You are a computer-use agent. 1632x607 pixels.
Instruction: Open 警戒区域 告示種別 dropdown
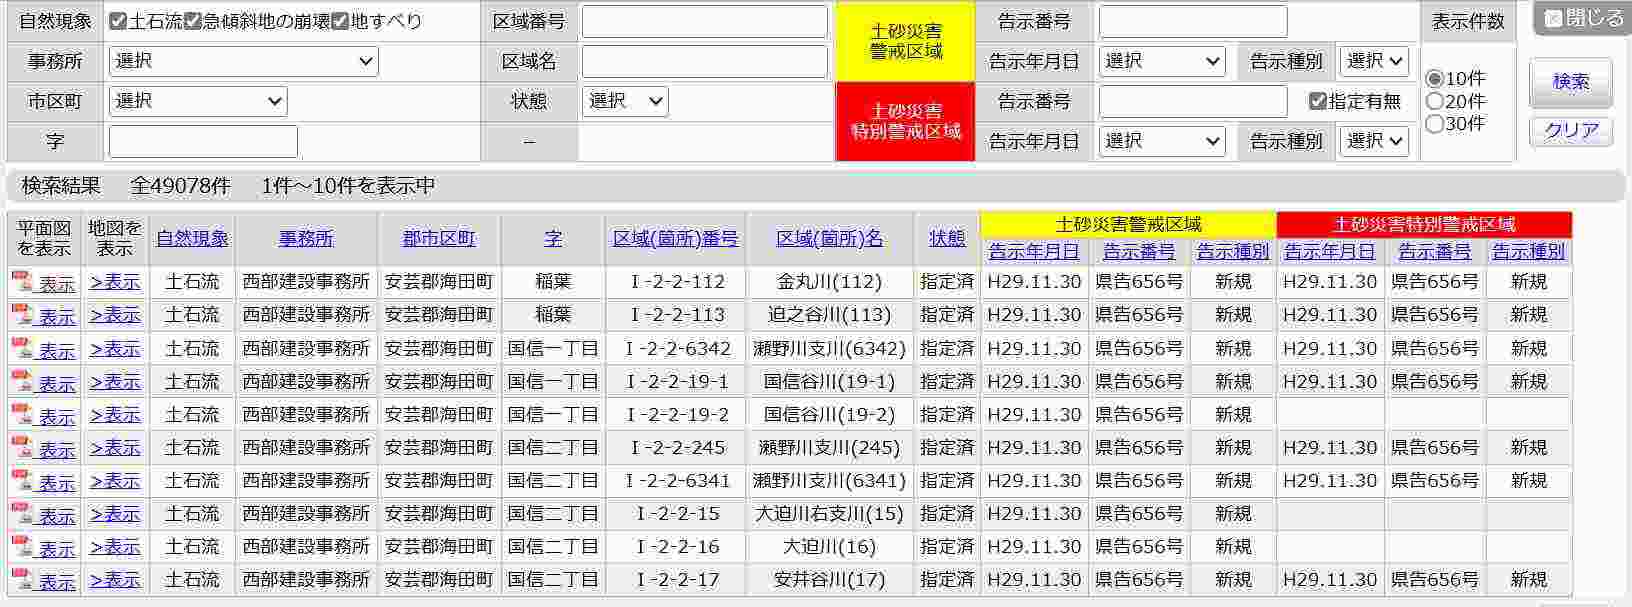pyautogui.click(x=1374, y=61)
